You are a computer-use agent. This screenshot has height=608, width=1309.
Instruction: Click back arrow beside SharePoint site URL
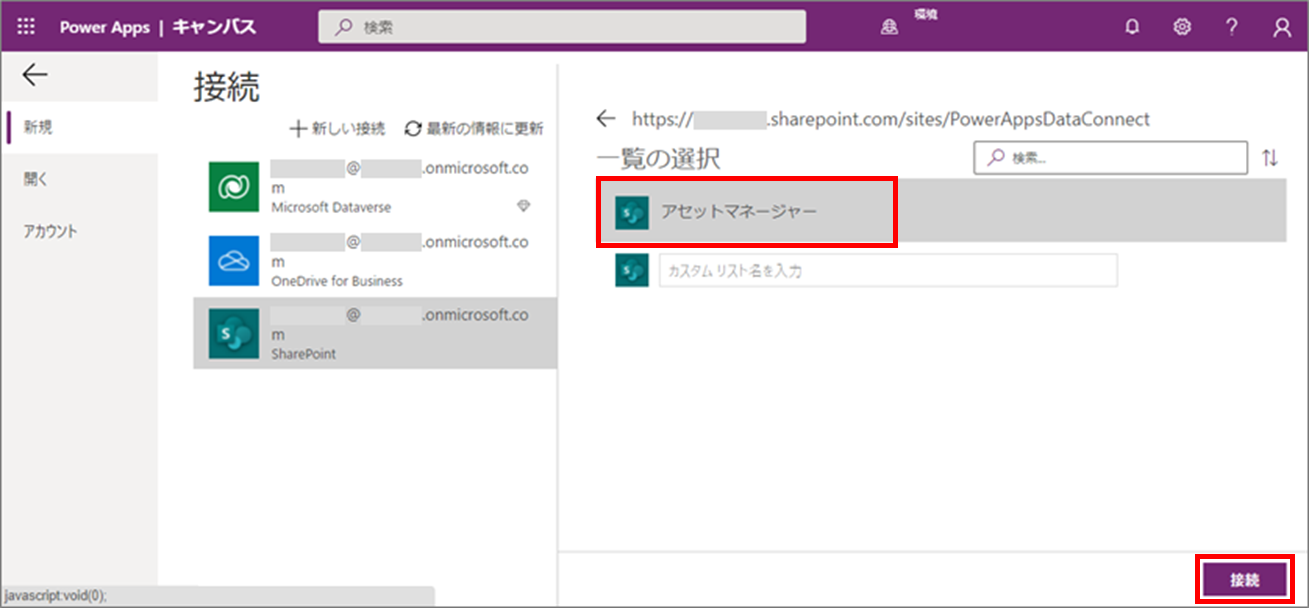[x=605, y=119]
